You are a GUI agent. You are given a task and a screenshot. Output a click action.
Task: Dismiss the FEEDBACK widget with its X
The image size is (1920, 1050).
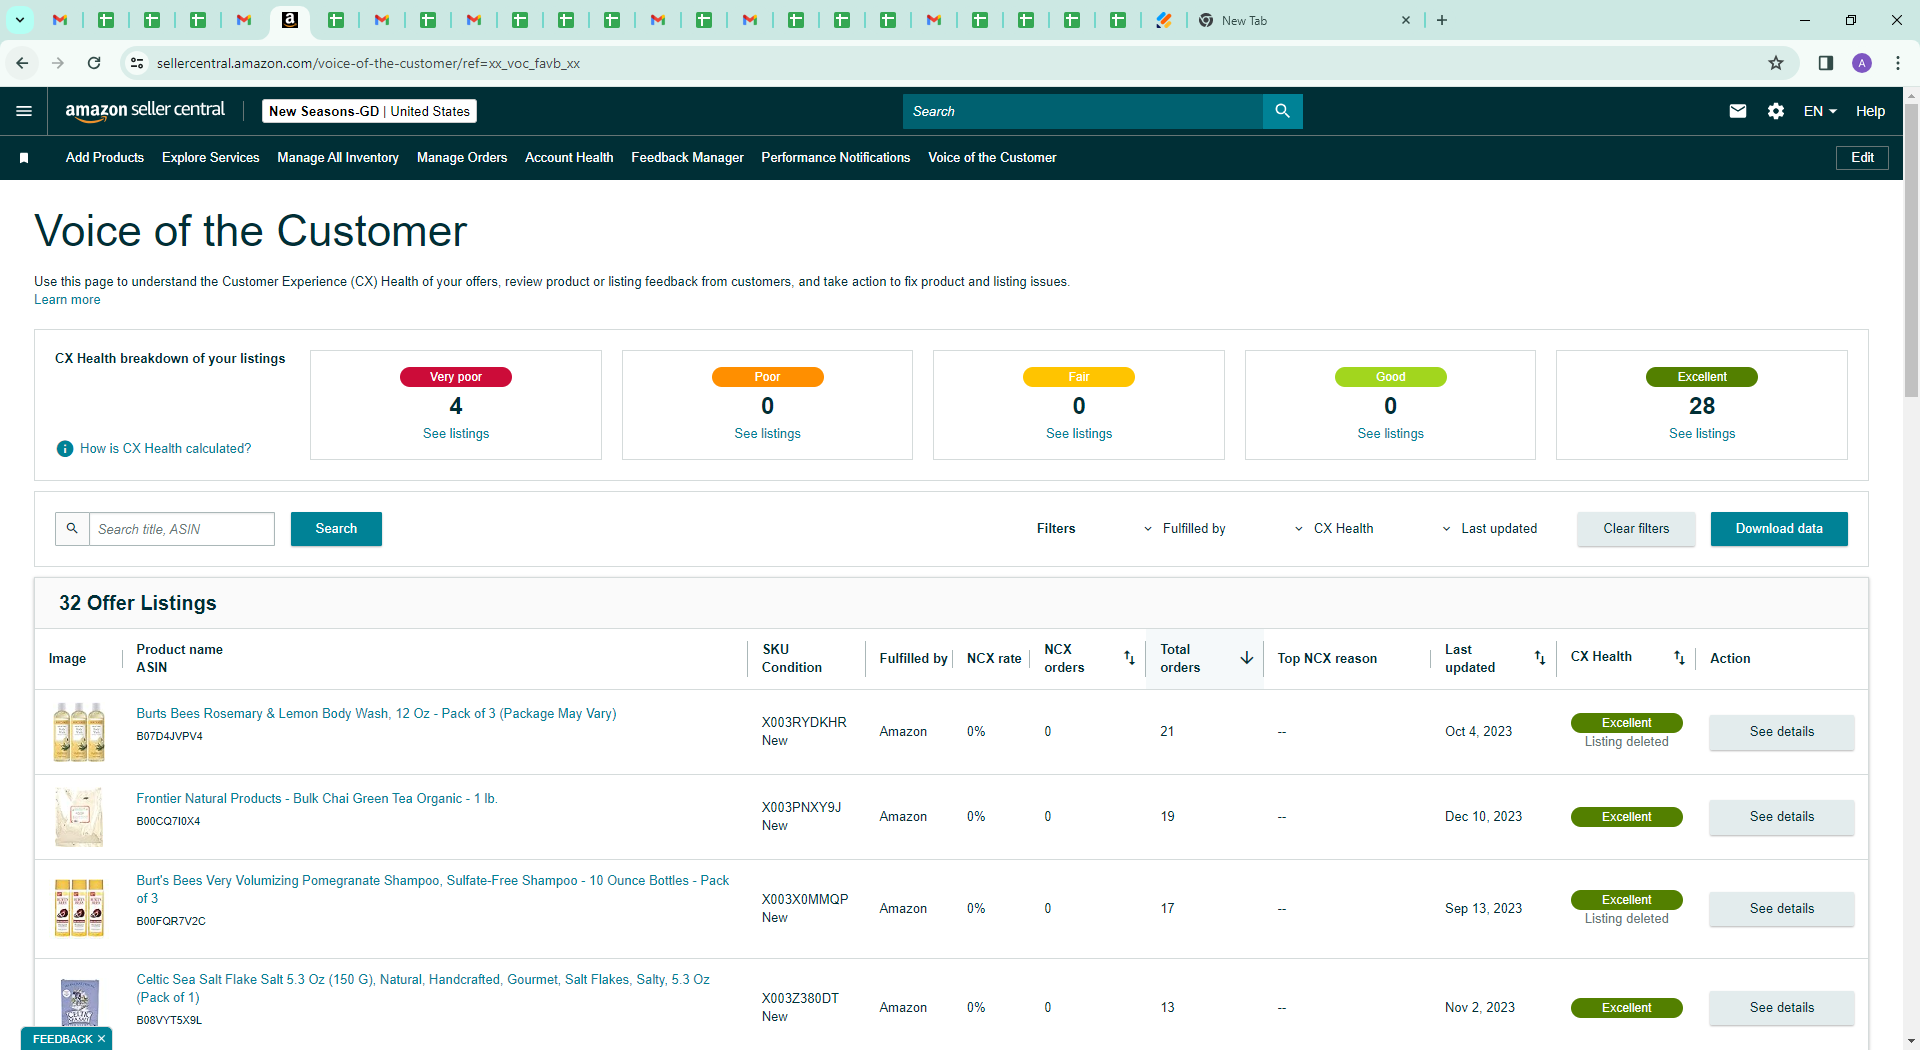pos(101,1039)
